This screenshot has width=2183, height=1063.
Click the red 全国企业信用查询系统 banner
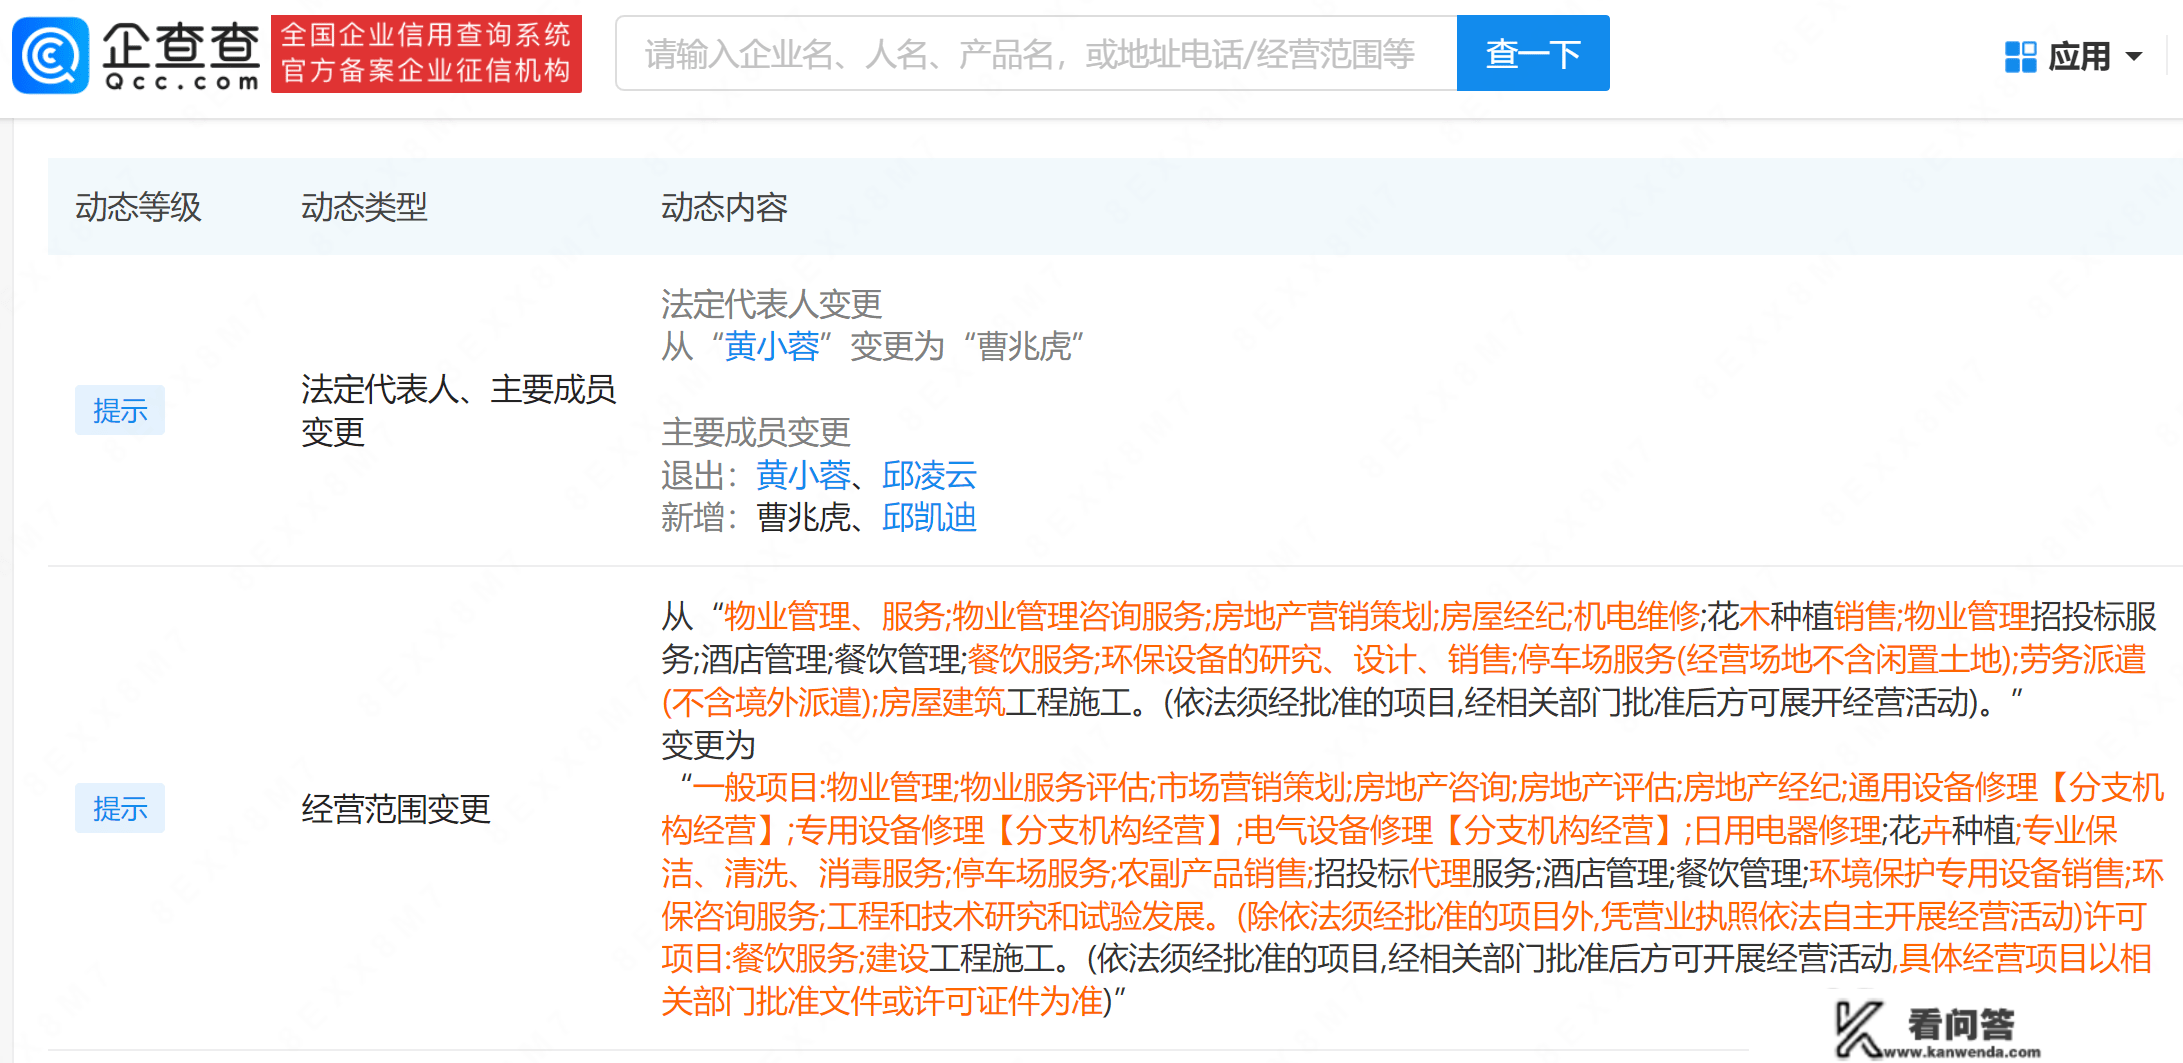tap(426, 54)
